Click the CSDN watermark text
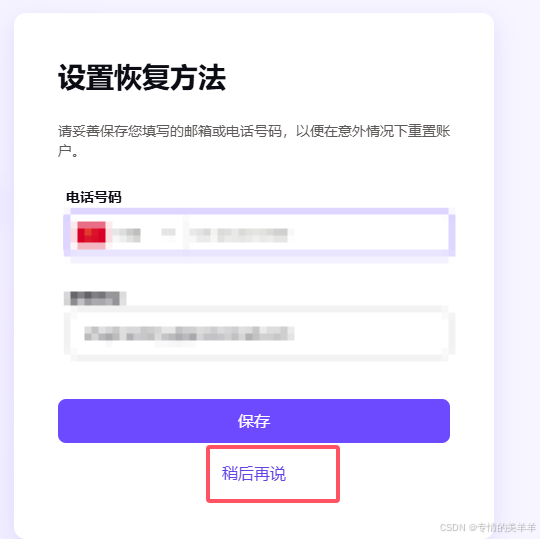The height and width of the screenshot is (539, 540). click(x=488, y=527)
